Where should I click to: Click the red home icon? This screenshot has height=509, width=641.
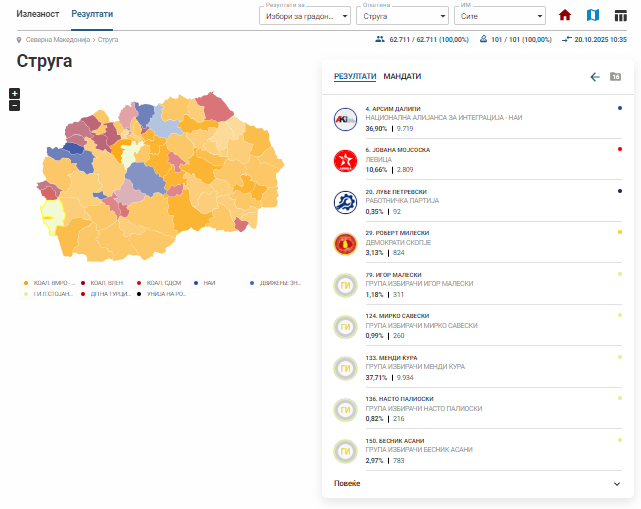tap(565, 16)
